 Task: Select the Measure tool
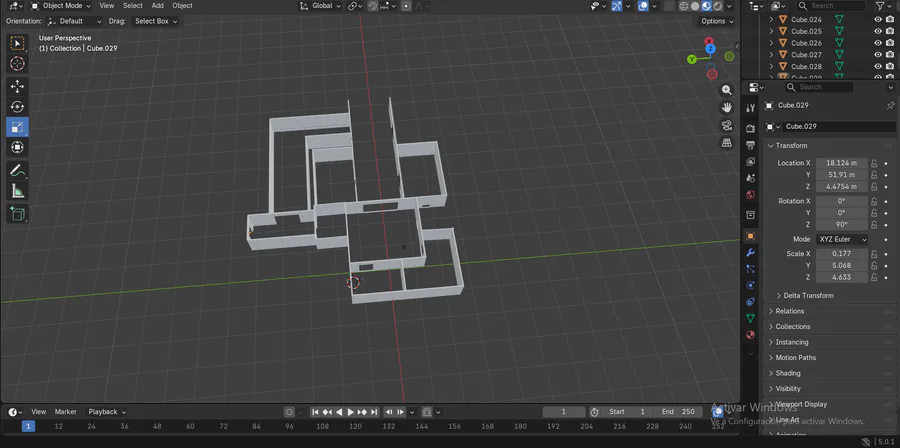17,191
